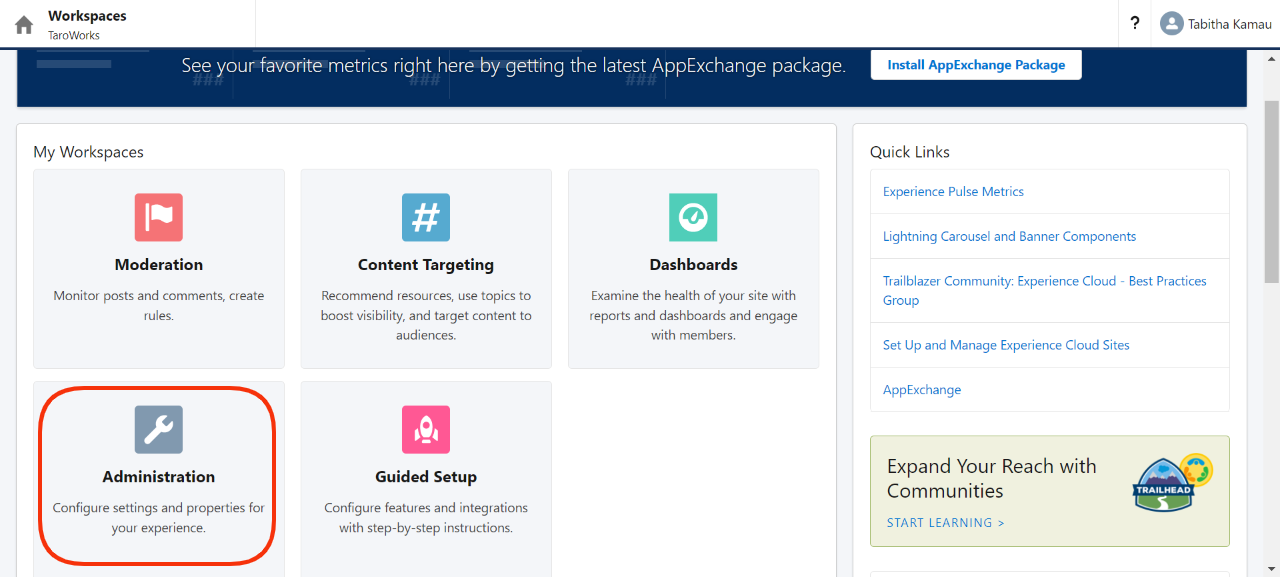The width and height of the screenshot is (1280, 577).
Task: Click 'Recommend resources, use topics' description
Action: (426, 315)
